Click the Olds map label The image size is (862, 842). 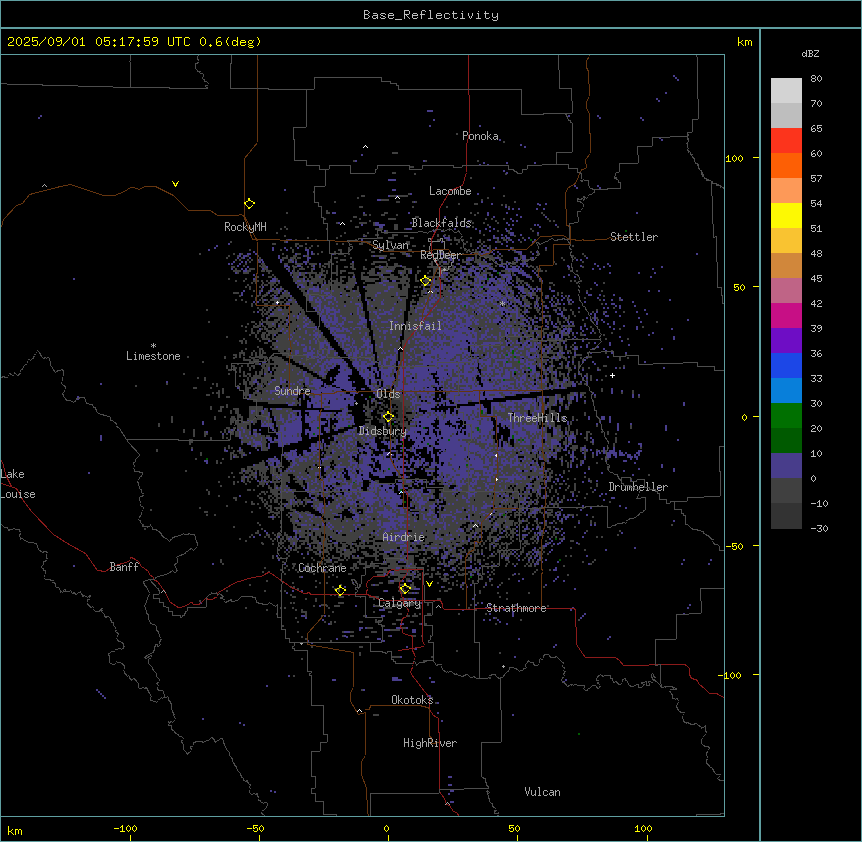(388, 394)
